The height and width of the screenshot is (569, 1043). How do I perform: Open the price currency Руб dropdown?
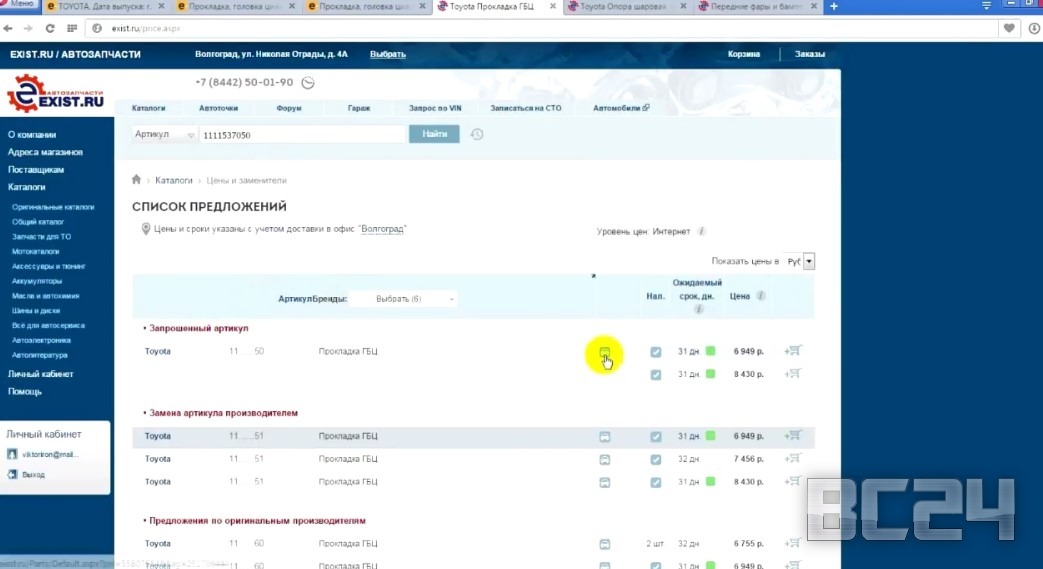[x=800, y=261]
